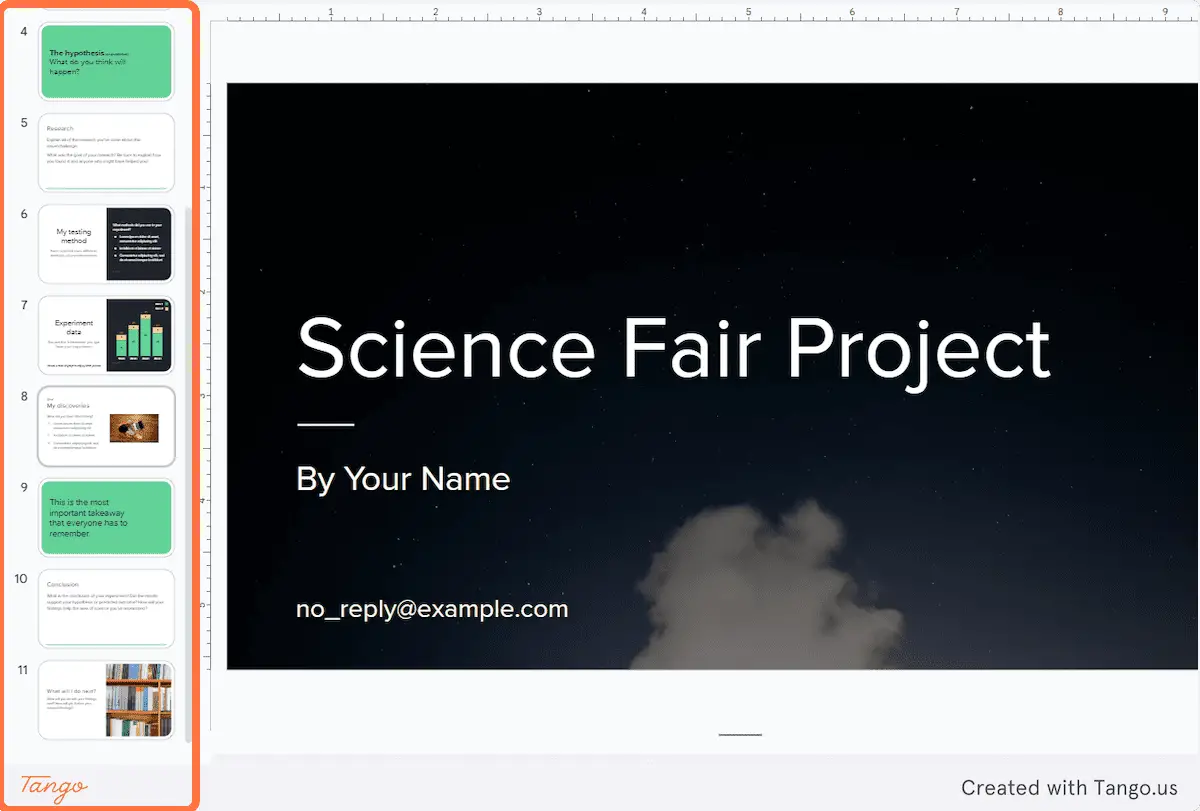Click the 'Science Fair Project' title text
The width and height of the screenshot is (1200, 811).
[674, 349]
